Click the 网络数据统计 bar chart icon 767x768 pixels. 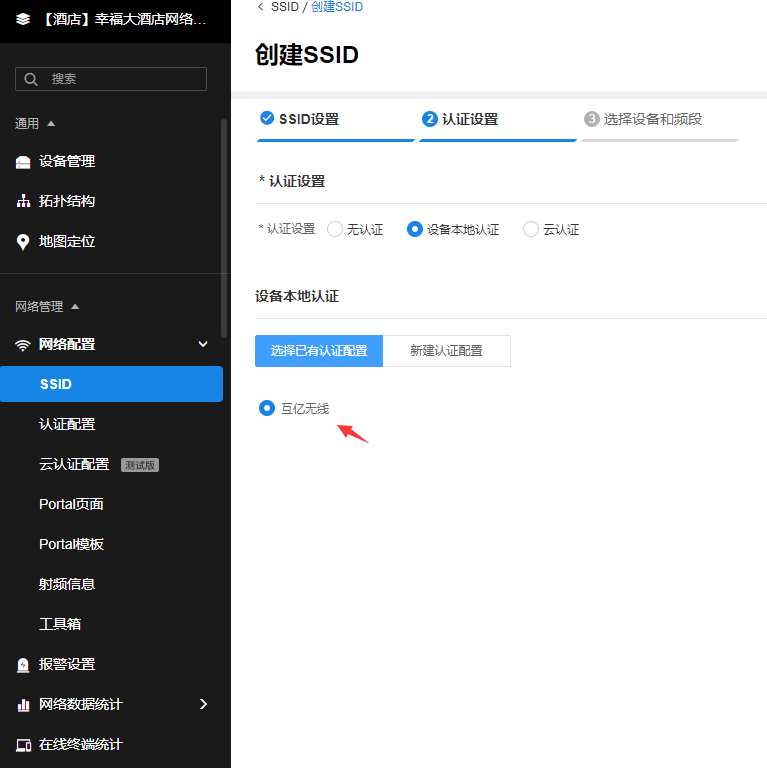pos(23,705)
